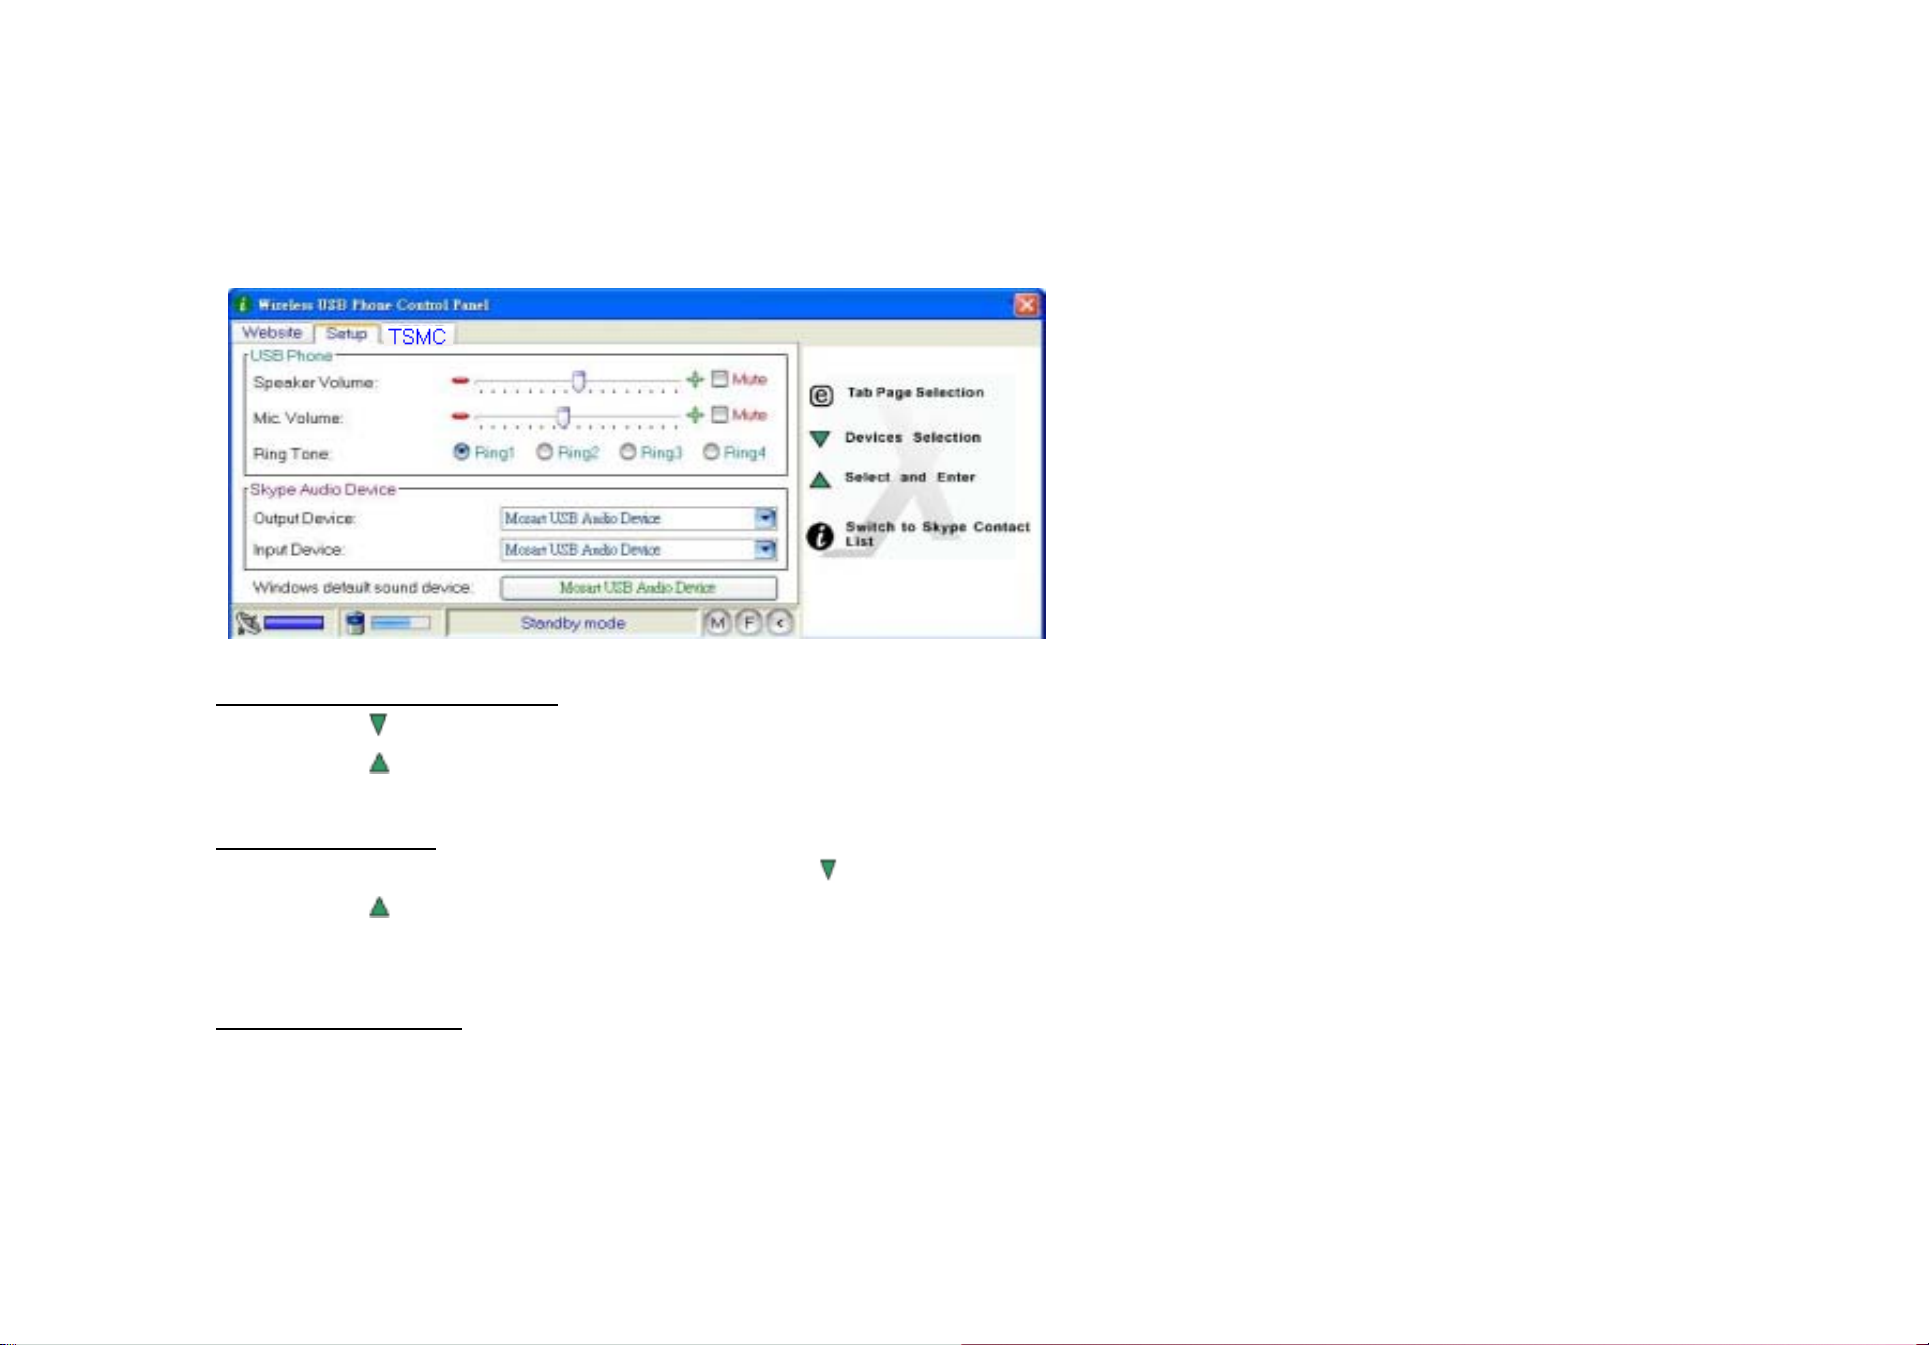Increase speaker volume with green plus icon

point(695,380)
